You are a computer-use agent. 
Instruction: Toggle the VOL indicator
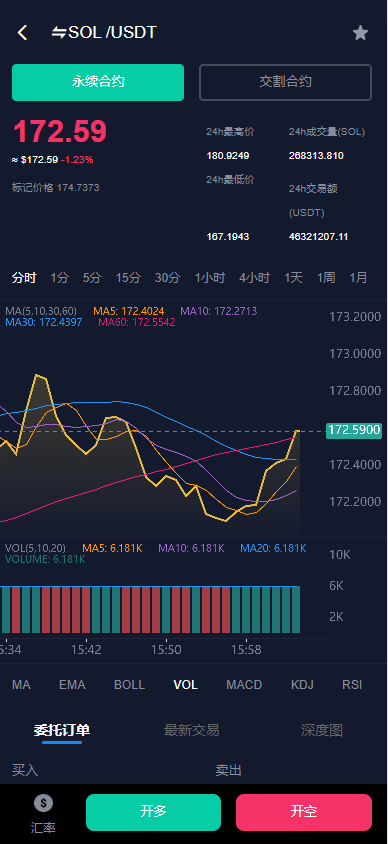pos(186,685)
